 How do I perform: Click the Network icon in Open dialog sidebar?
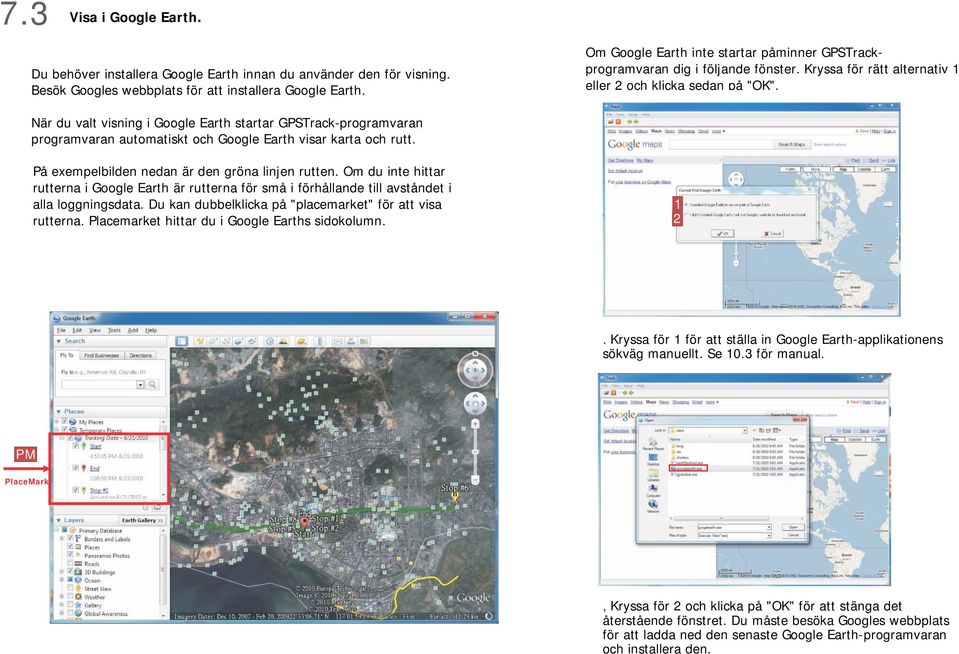(653, 505)
